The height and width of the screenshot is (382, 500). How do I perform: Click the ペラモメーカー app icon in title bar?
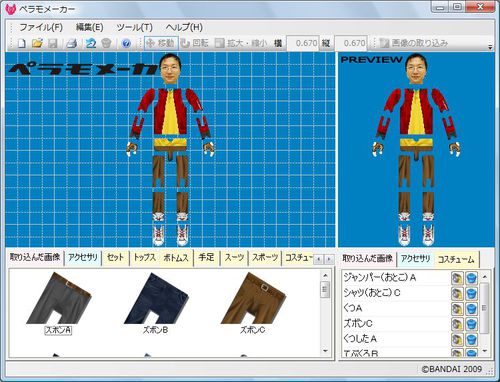point(11,9)
